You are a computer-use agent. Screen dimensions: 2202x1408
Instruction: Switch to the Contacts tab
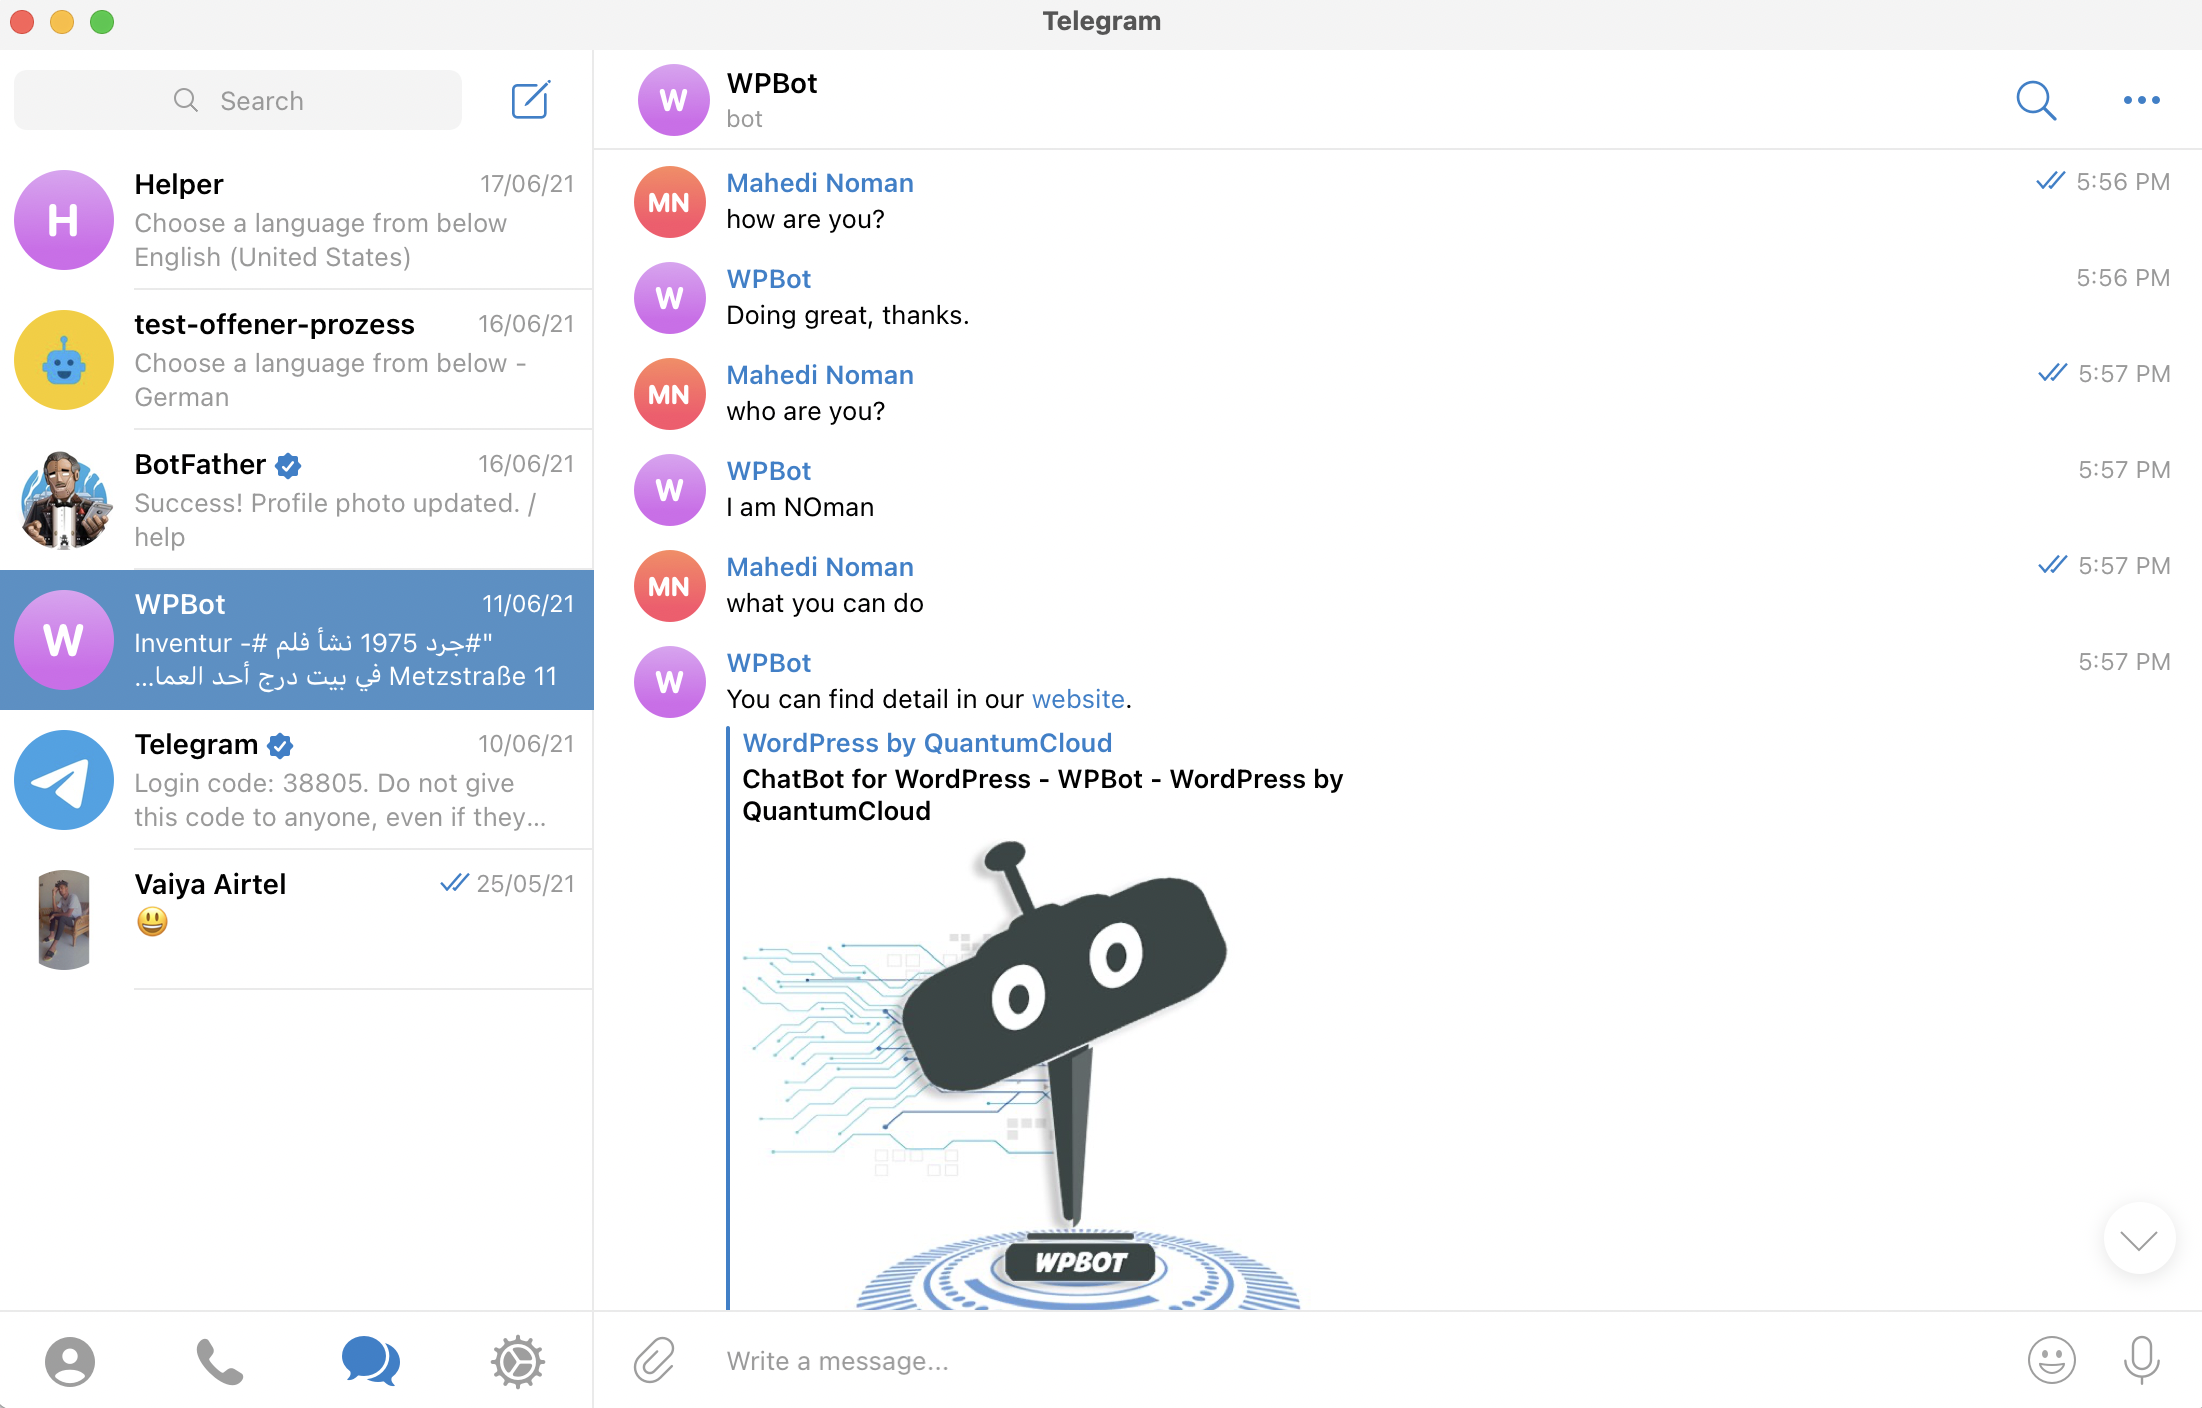tap(70, 1361)
